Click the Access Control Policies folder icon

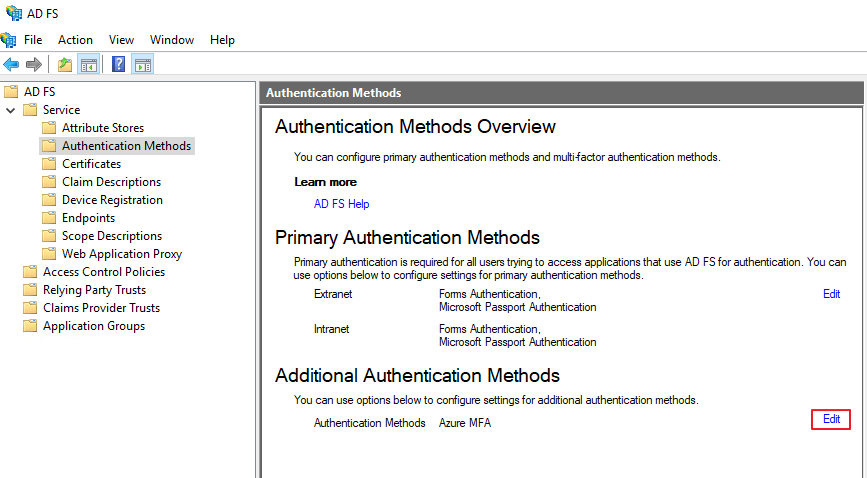point(30,272)
